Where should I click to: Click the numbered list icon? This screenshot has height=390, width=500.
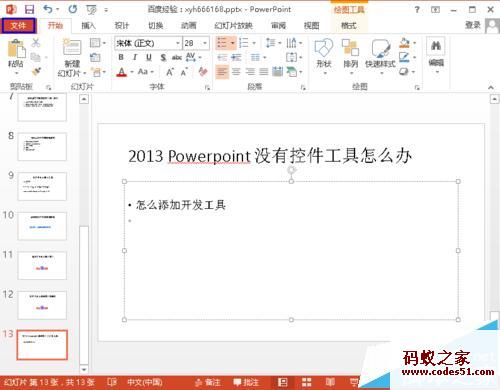coord(244,43)
